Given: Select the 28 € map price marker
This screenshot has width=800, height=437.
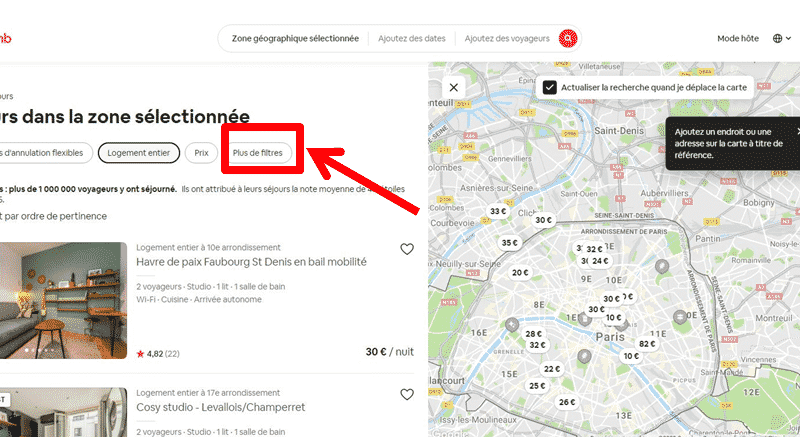Looking at the screenshot, I should tap(533, 333).
